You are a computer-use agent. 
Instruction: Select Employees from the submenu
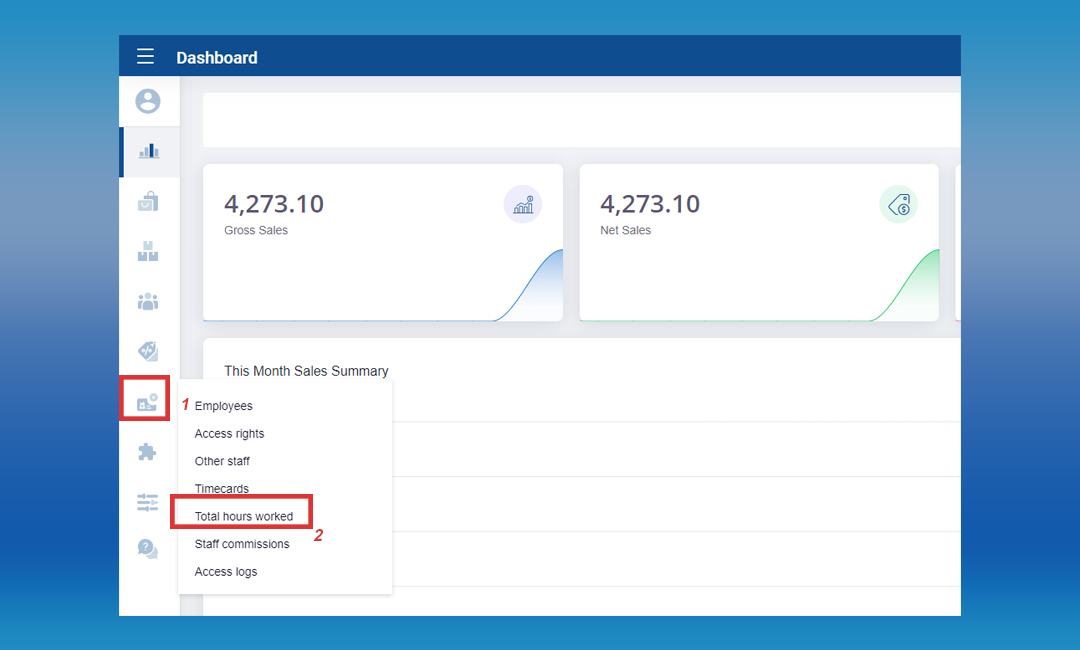click(x=224, y=406)
